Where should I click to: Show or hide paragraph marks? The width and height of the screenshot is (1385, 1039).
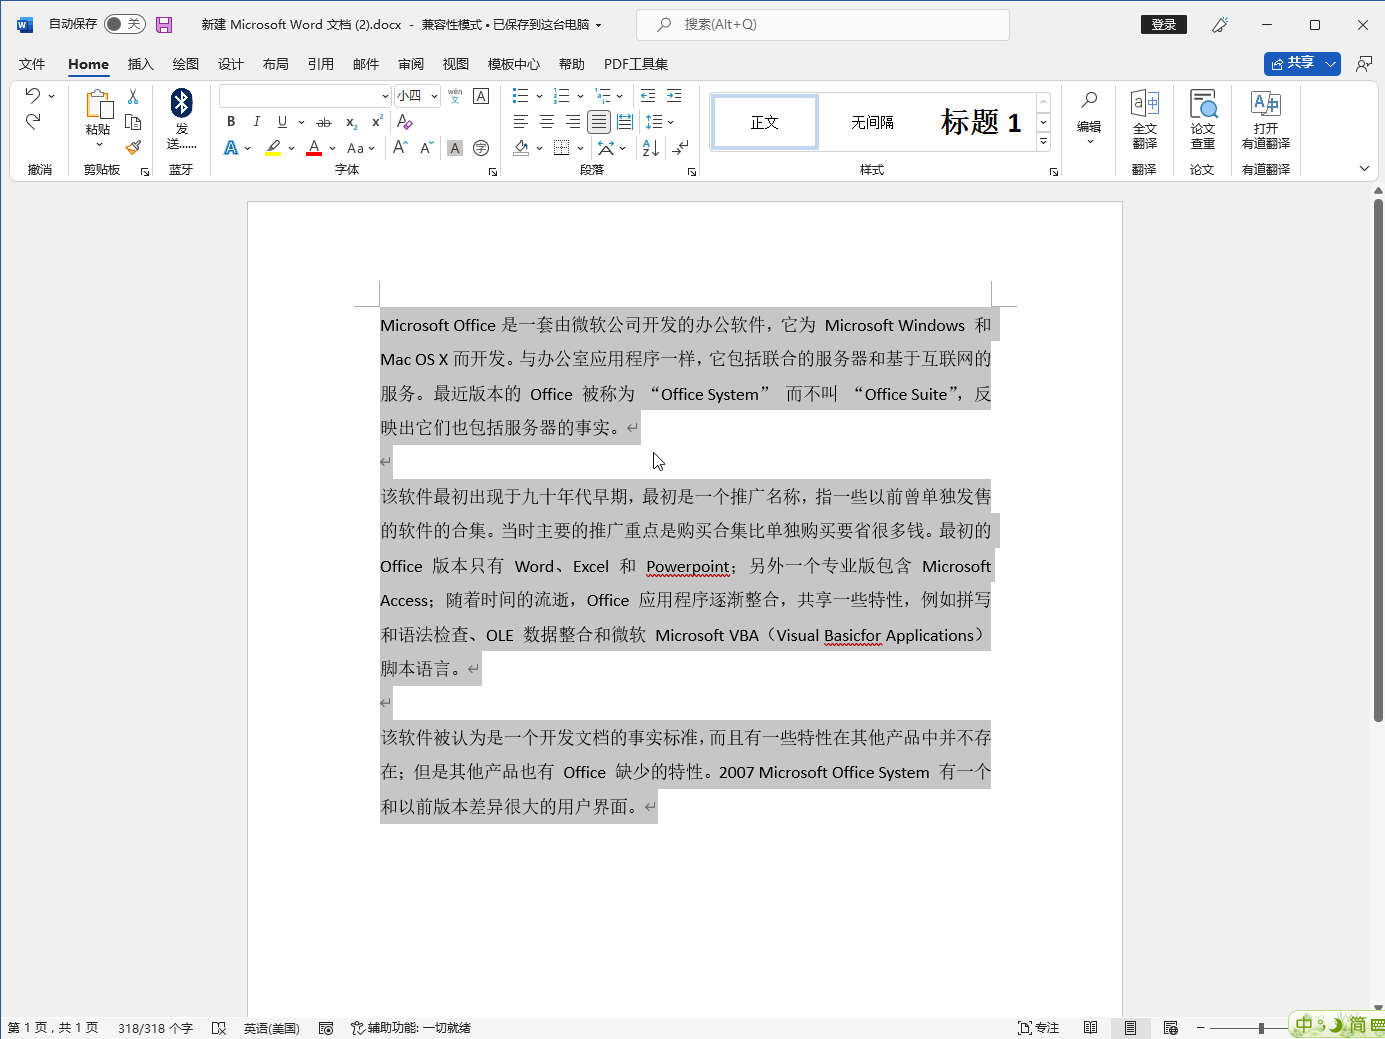point(681,148)
